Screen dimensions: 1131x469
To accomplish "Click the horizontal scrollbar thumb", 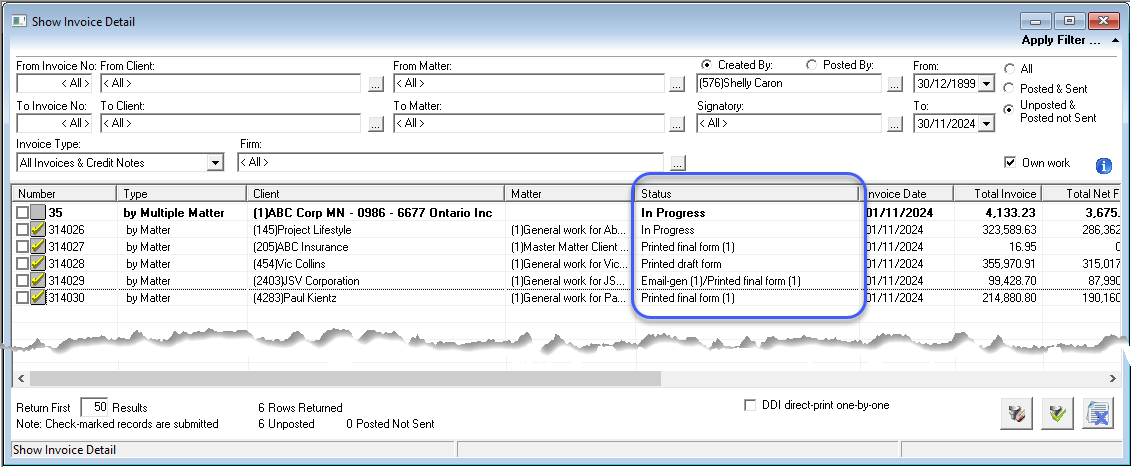I will point(346,378).
